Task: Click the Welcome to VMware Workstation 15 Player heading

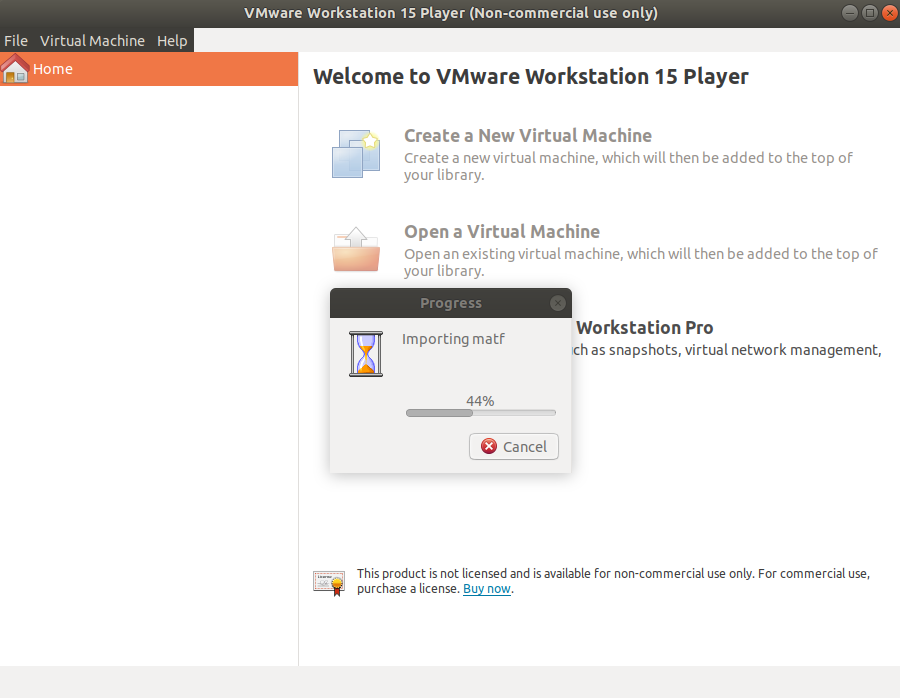Action: 531,76
